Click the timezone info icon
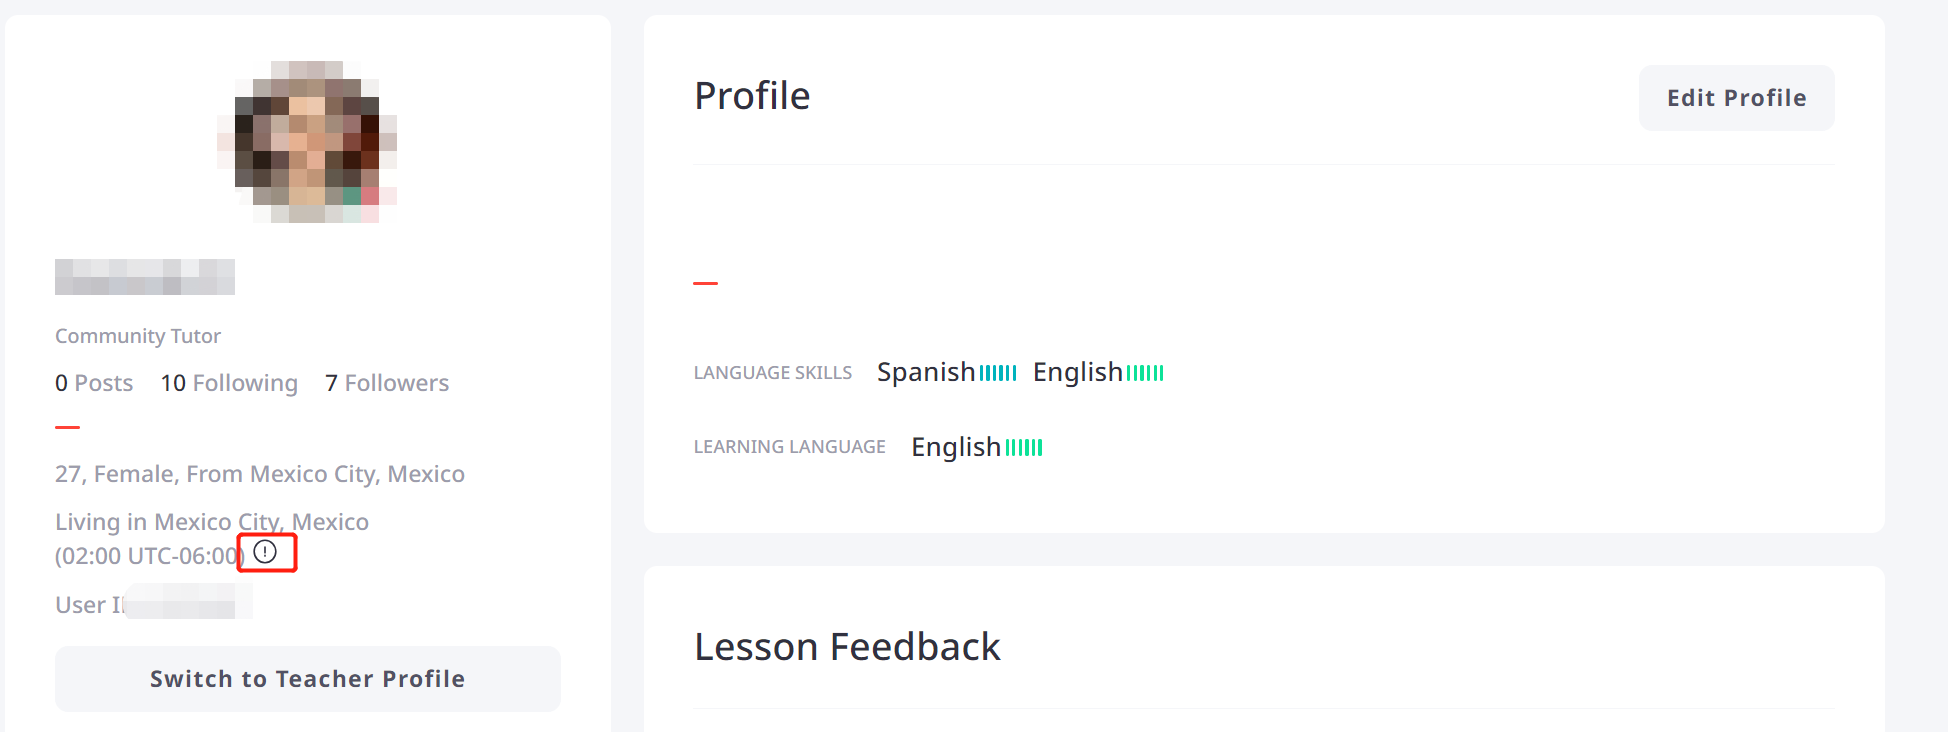 tap(265, 552)
